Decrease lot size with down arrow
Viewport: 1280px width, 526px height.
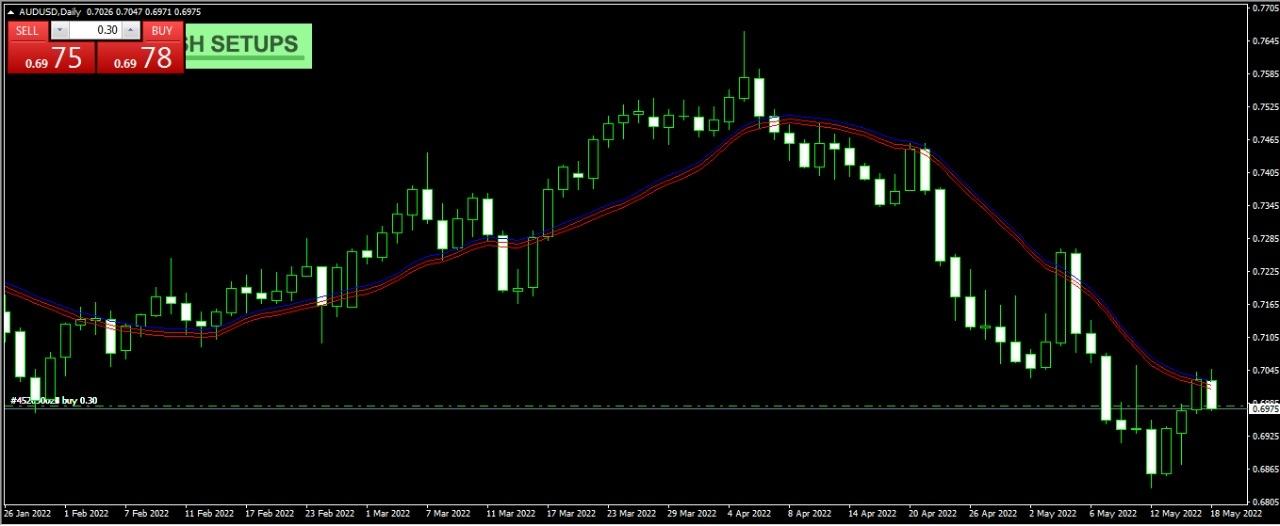(58, 31)
